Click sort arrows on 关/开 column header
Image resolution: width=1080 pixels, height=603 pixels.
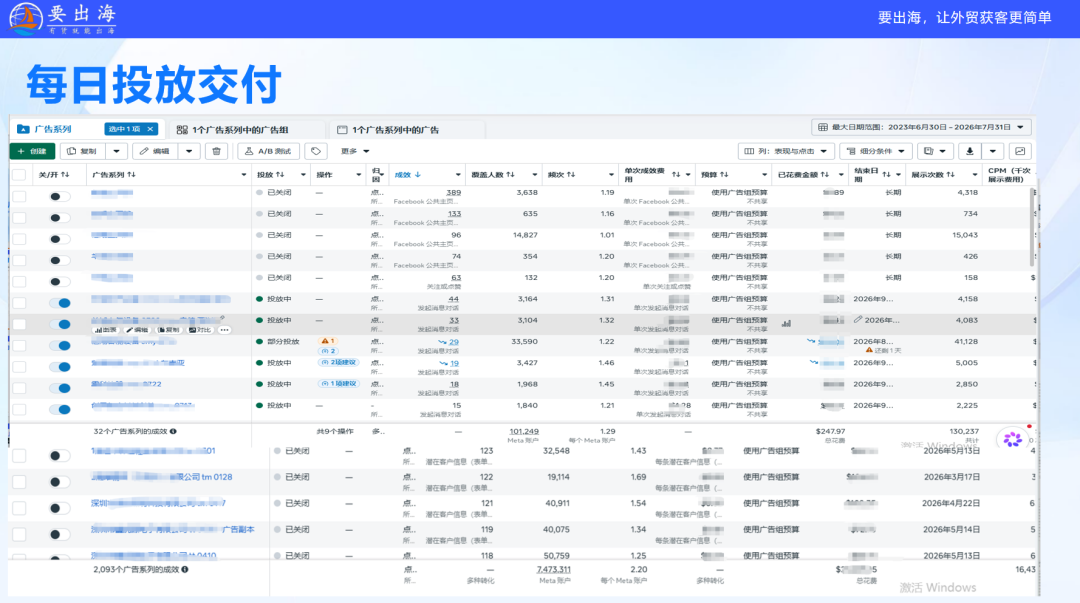(65, 175)
